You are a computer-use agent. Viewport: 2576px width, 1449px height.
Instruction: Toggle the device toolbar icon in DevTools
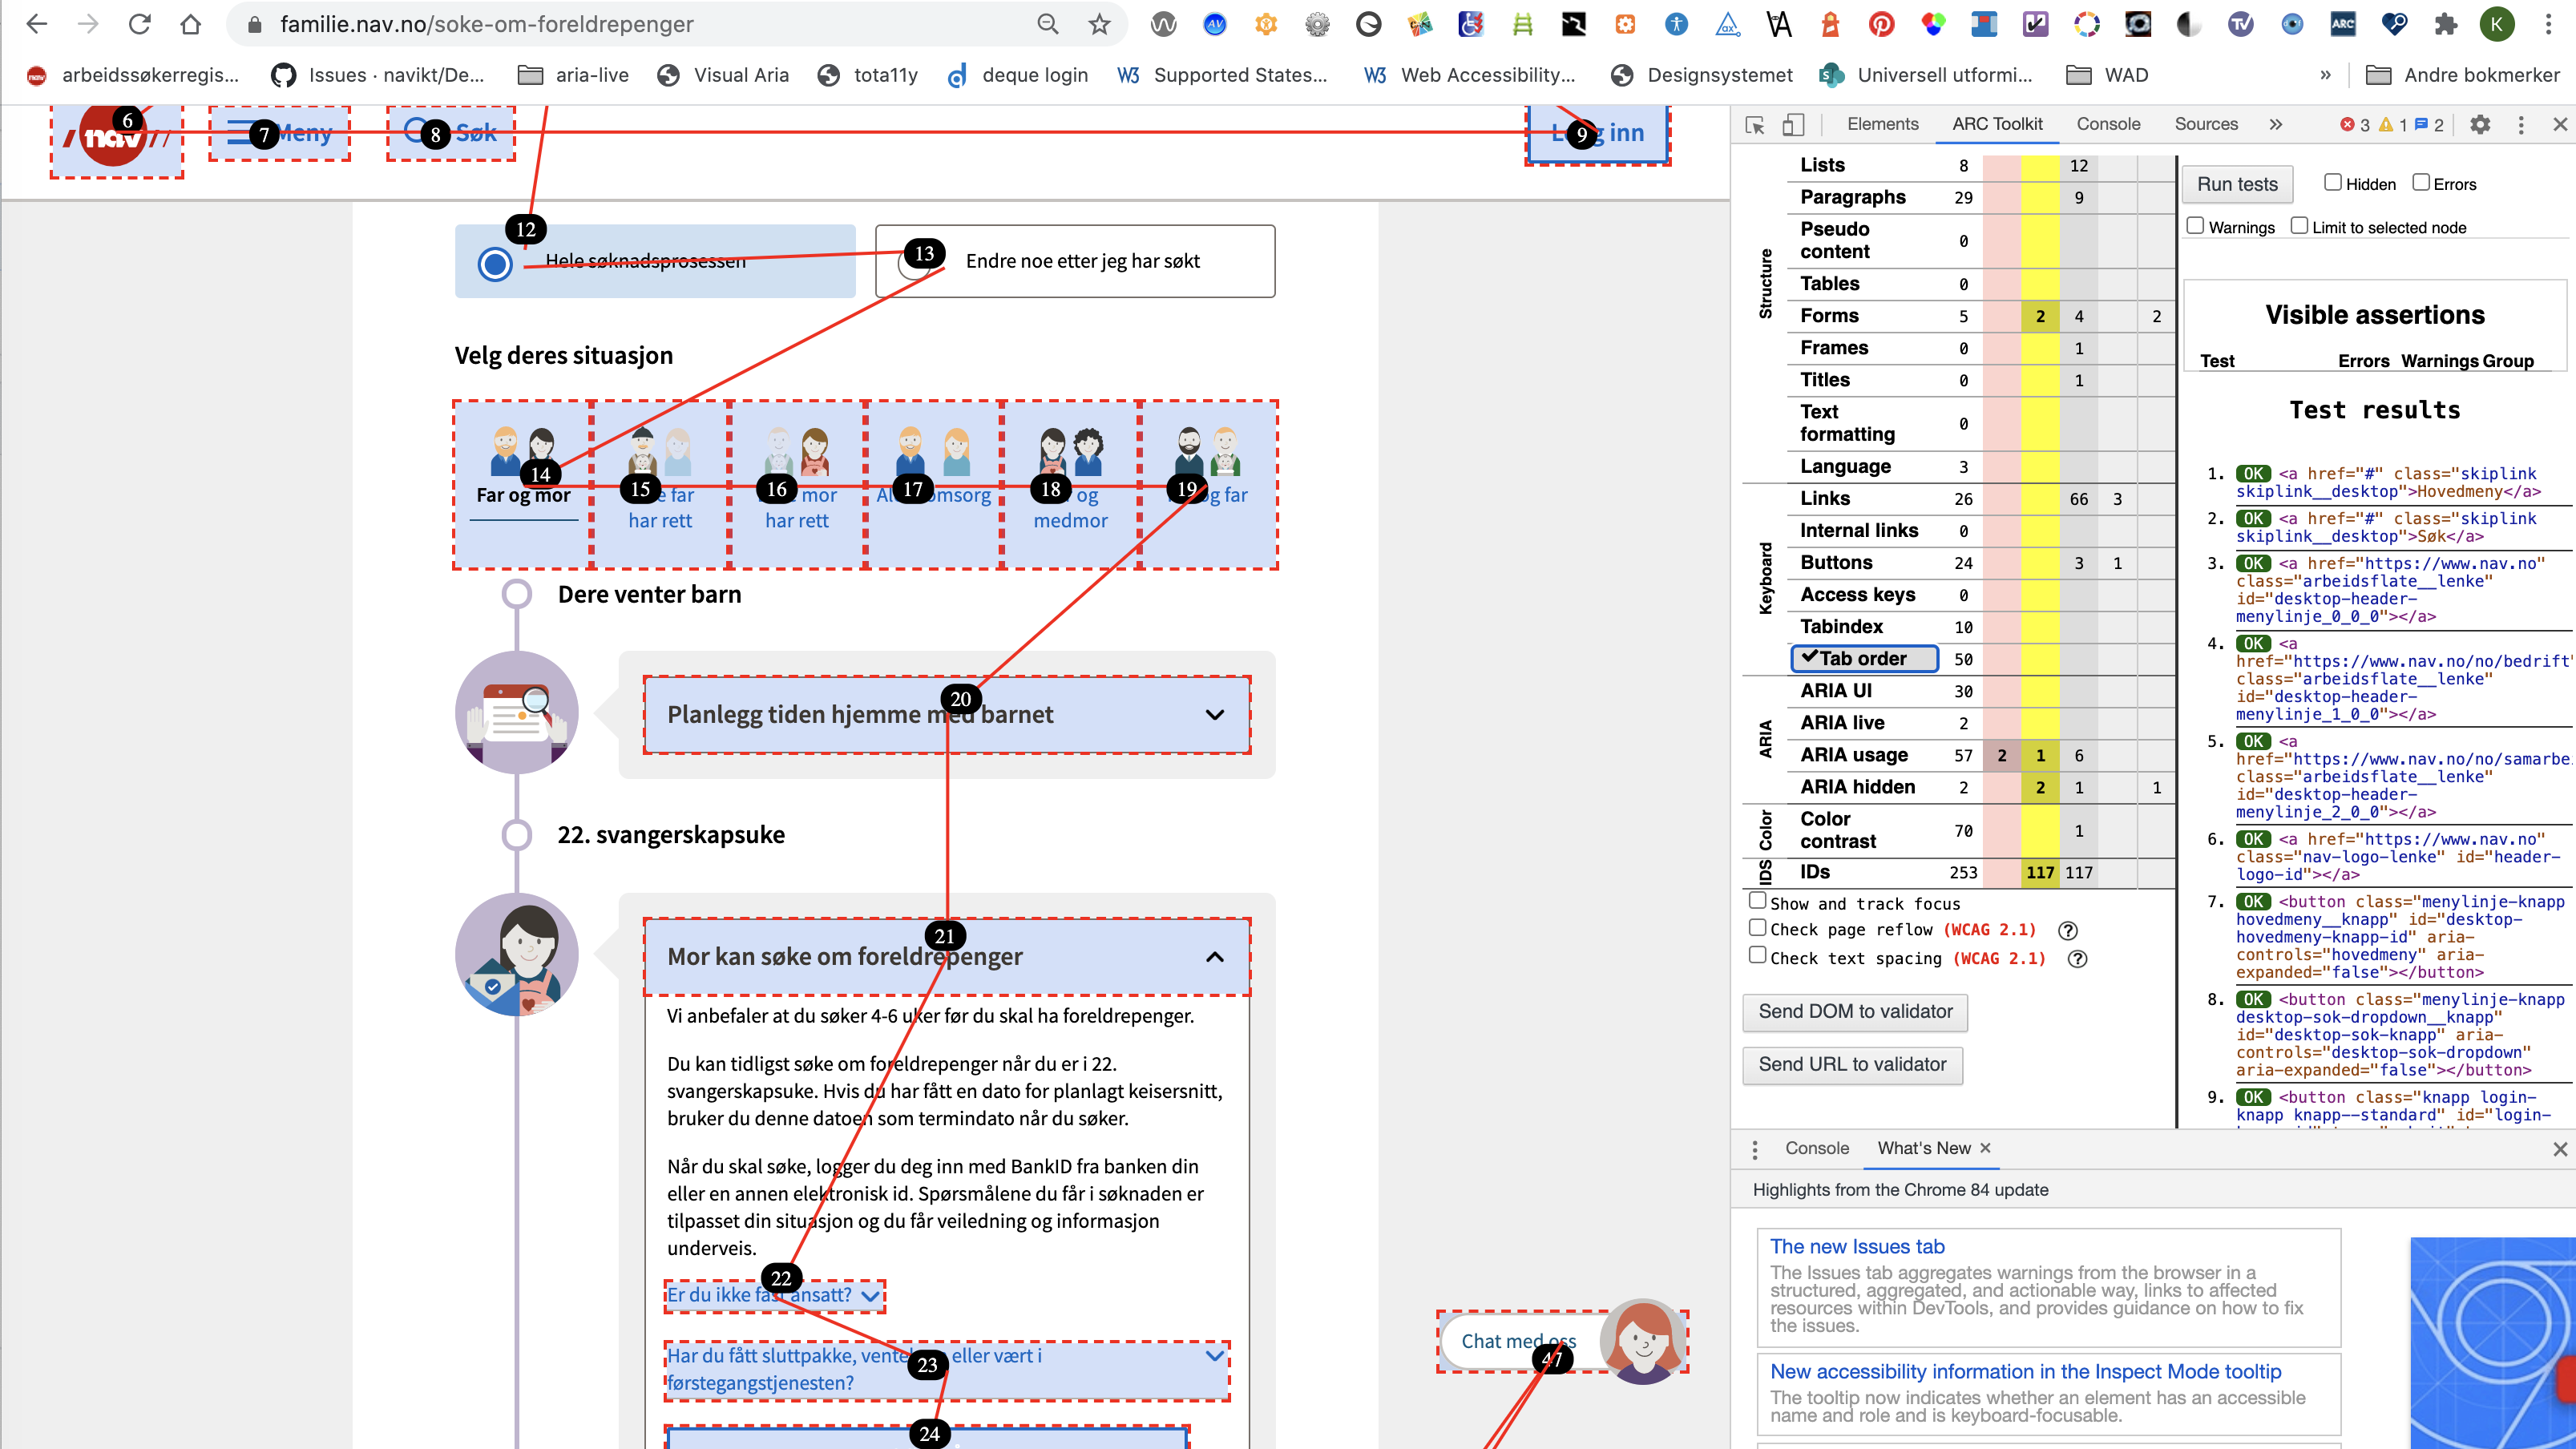click(x=1793, y=124)
